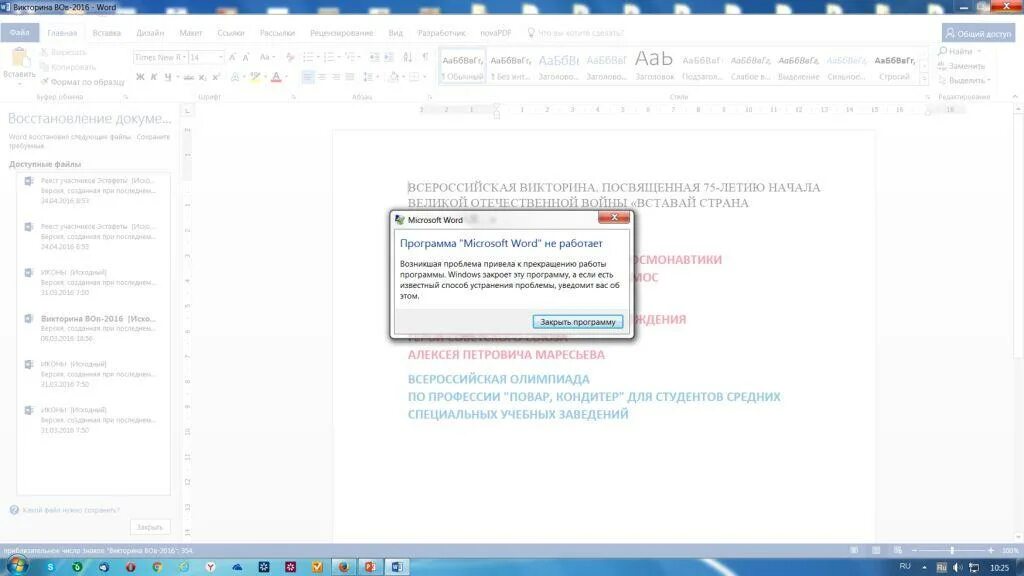Open the Разработчик ribbon tab

tap(441, 33)
